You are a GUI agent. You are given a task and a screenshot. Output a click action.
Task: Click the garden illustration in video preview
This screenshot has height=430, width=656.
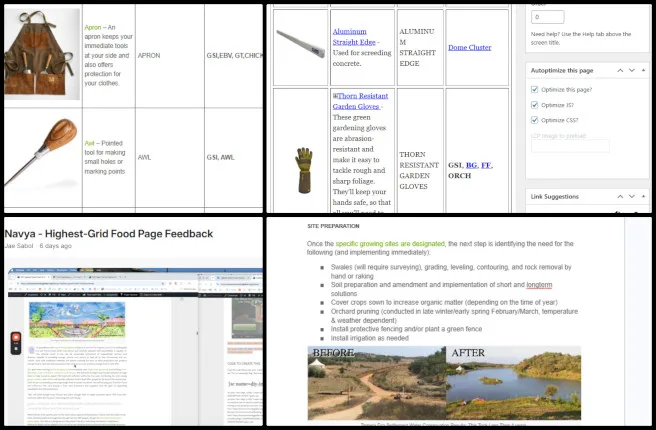(77, 320)
